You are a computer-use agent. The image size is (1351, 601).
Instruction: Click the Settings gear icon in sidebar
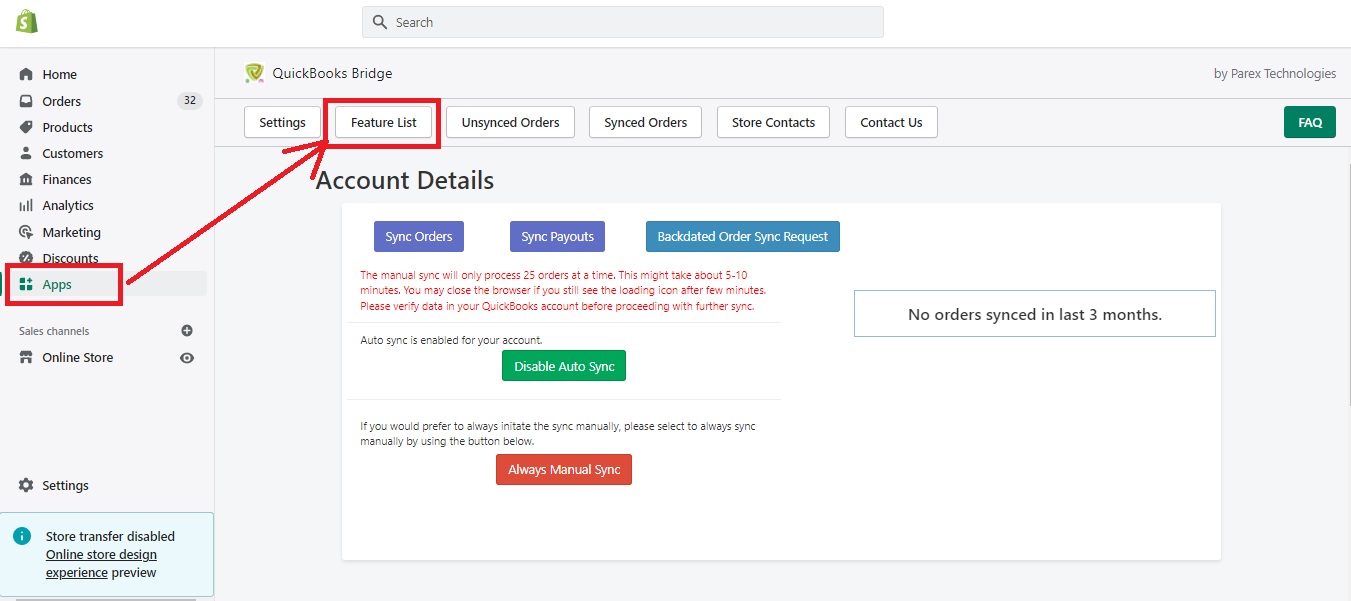pyautogui.click(x=26, y=485)
